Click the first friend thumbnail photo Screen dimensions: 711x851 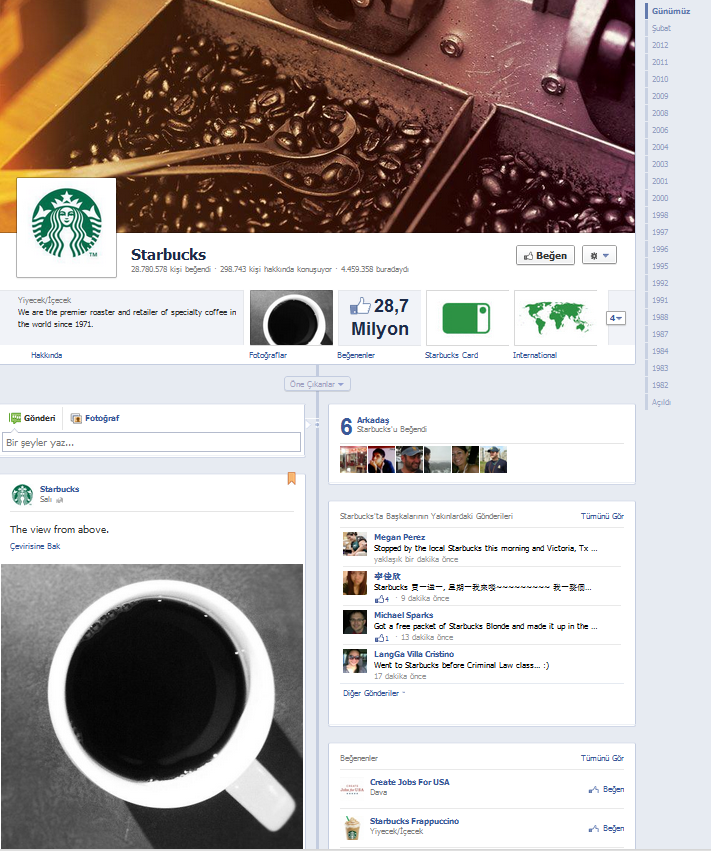(353, 459)
